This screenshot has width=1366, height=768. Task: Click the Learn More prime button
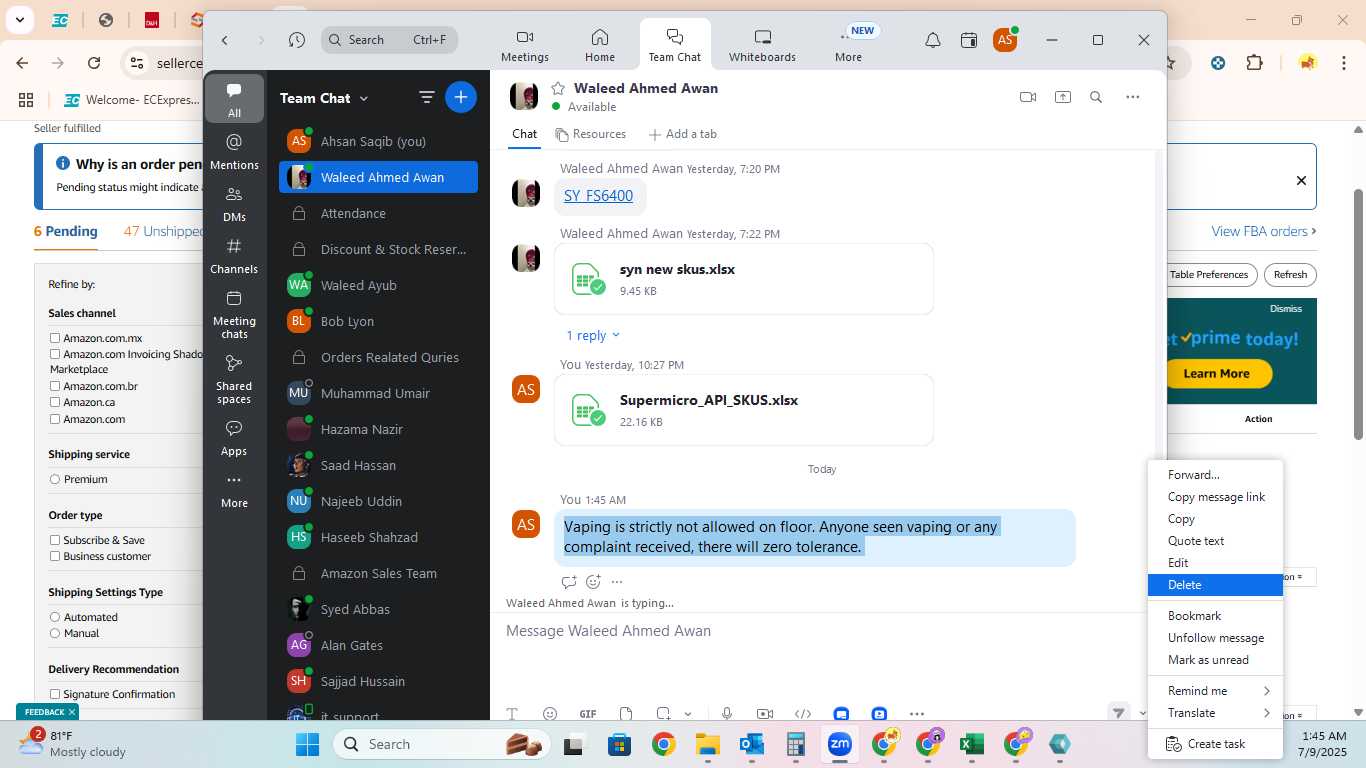coord(1216,373)
